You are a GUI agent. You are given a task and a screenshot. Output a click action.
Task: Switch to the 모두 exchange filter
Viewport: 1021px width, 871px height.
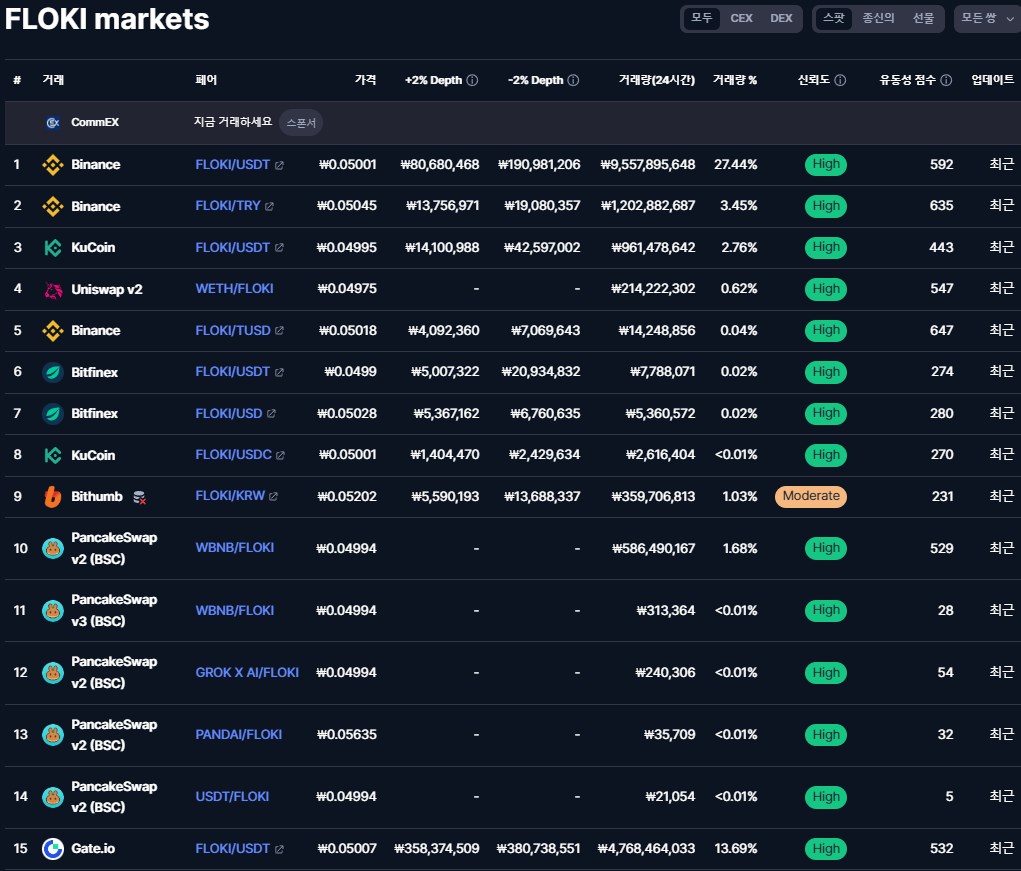(x=702, y=18)
